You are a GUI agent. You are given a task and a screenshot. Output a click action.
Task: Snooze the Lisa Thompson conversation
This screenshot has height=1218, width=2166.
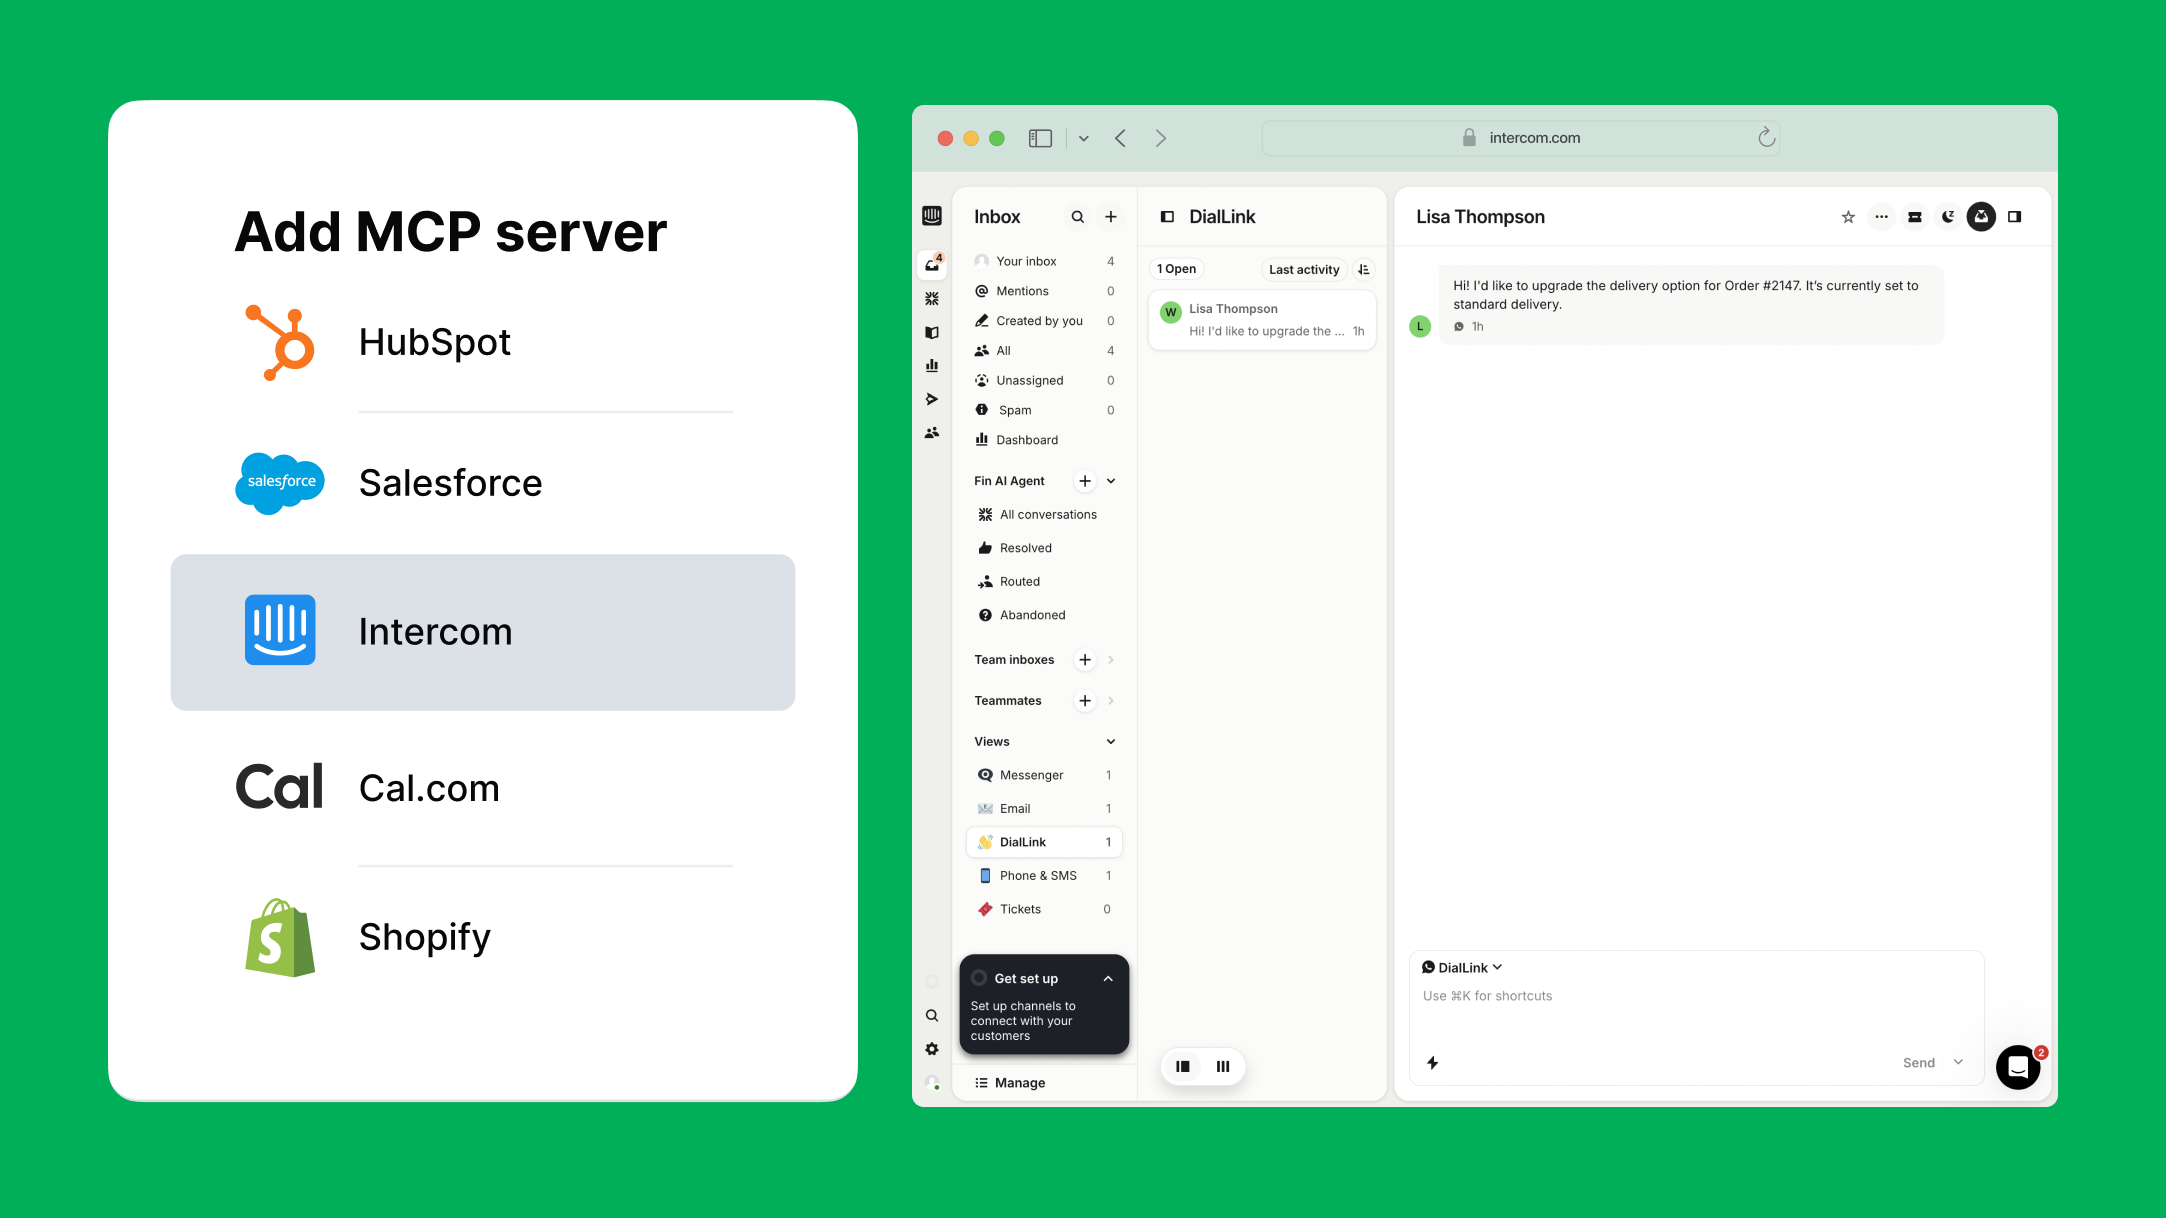(1948, 216)
